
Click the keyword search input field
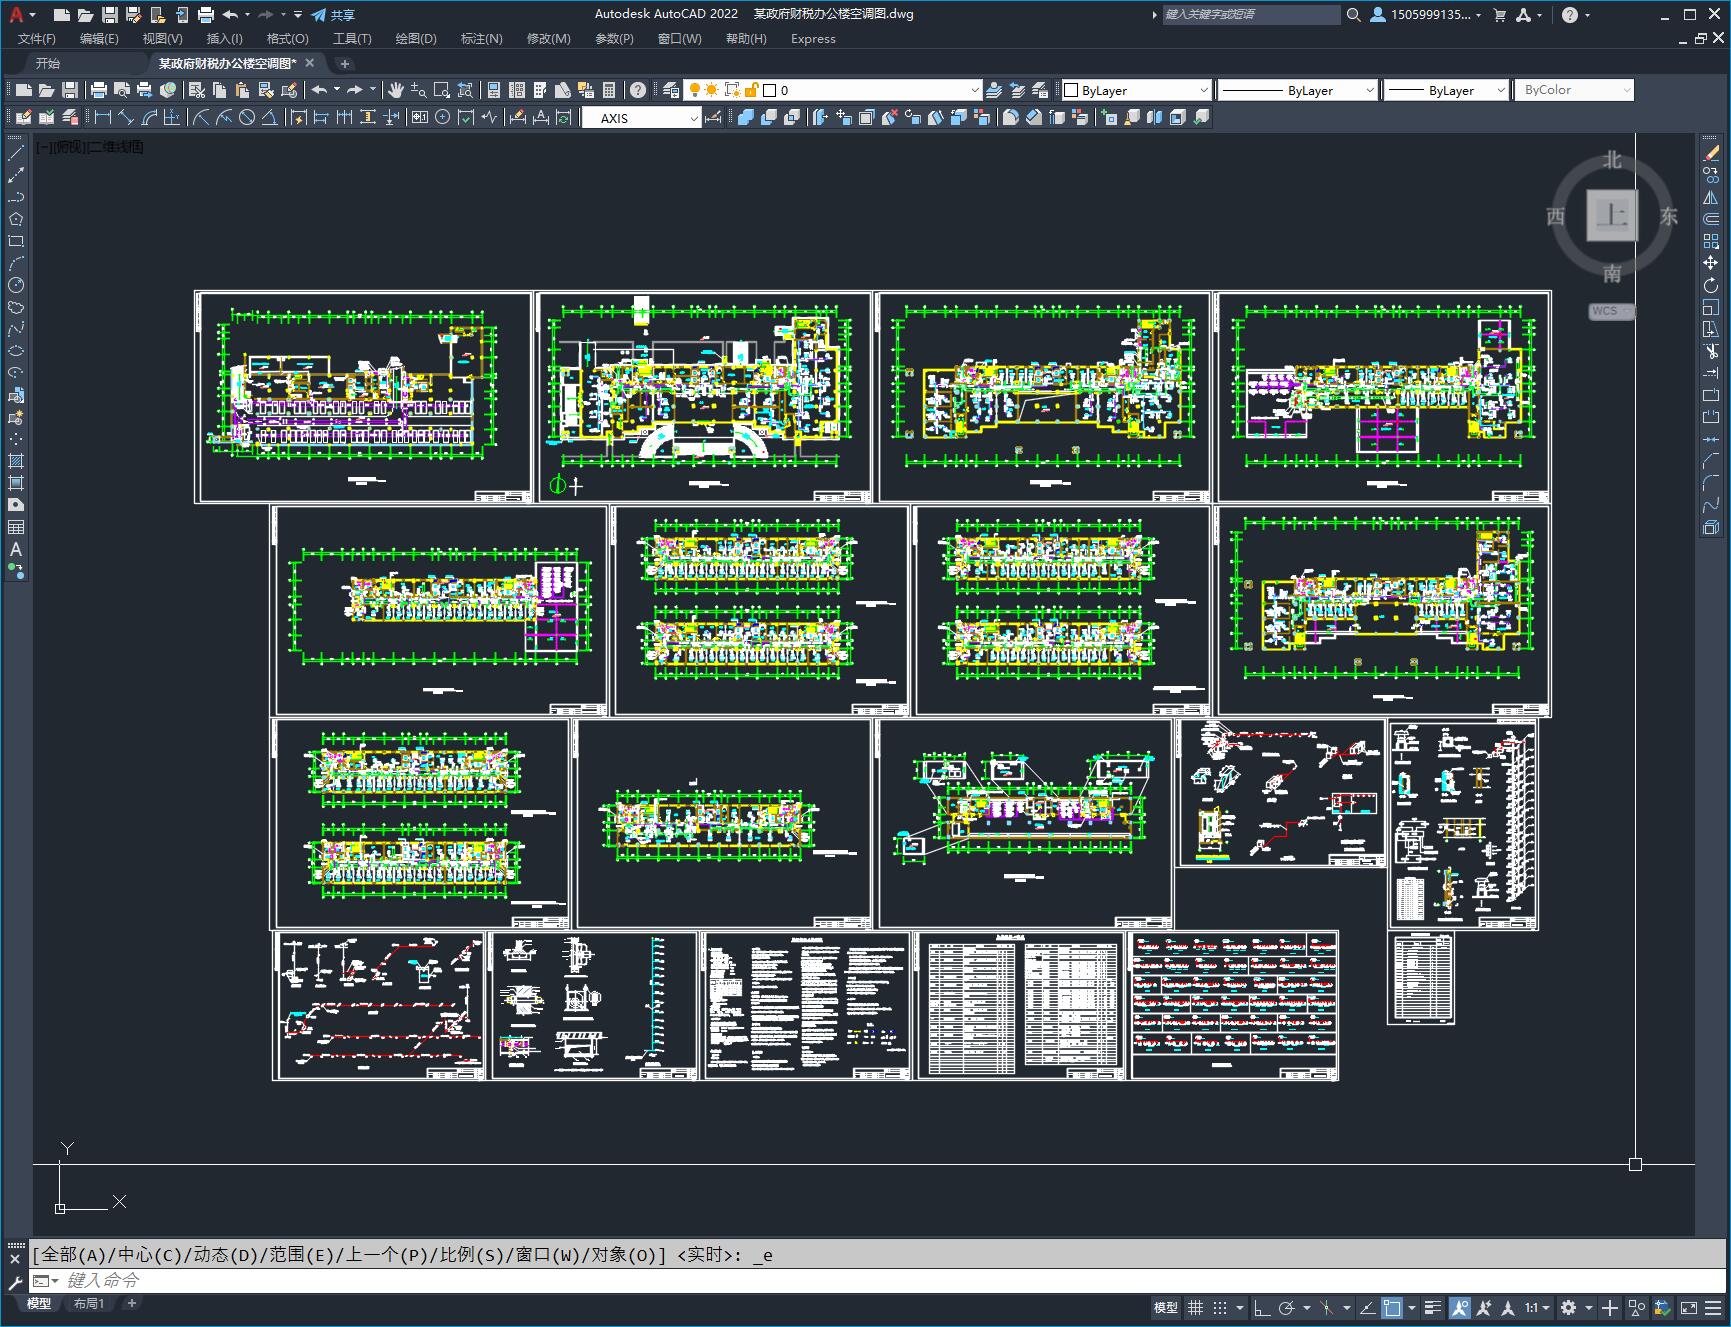tap(1251, 15)
